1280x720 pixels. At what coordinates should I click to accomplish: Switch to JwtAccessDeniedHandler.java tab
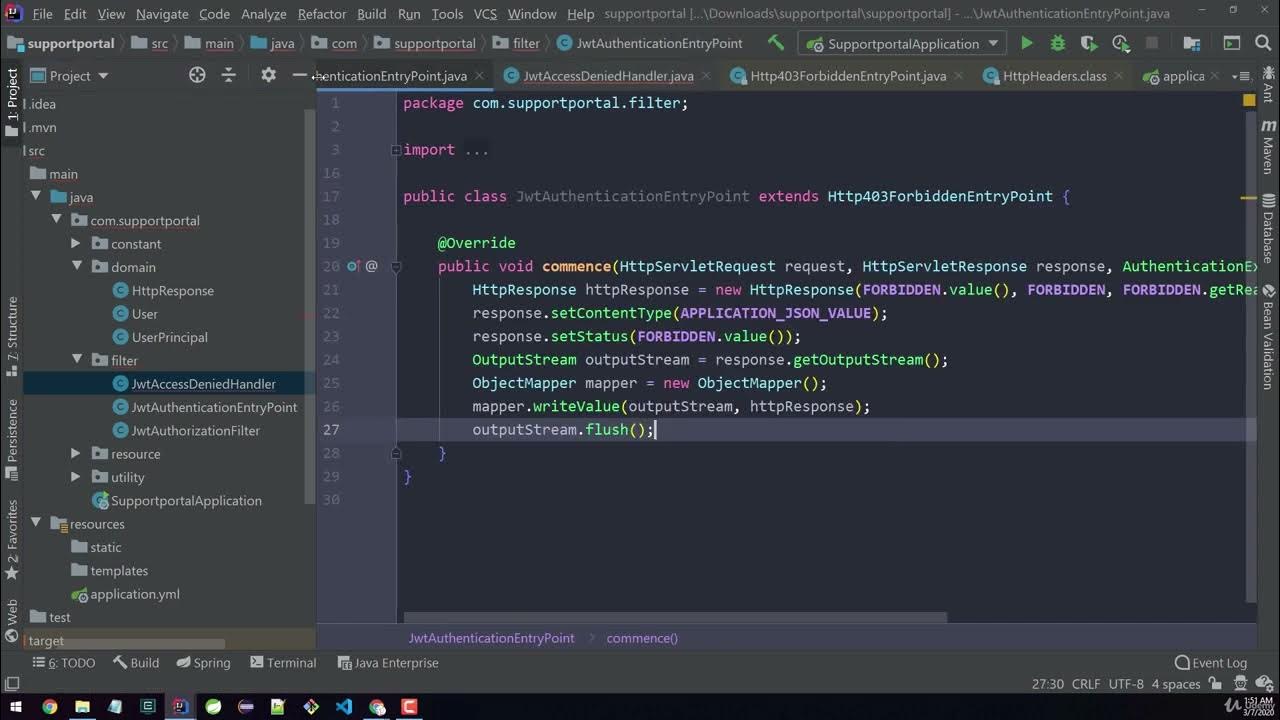tap(608, 76)
